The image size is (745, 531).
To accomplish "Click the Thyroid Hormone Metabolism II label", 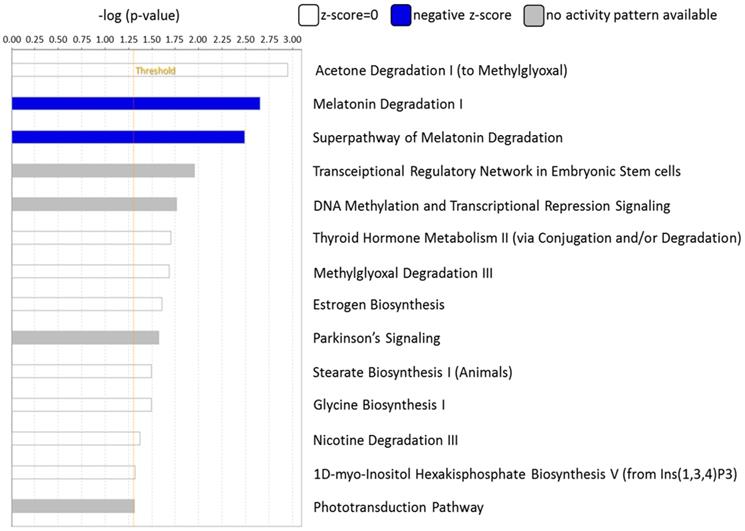I will pyautogui.click(x=527, y=238).
